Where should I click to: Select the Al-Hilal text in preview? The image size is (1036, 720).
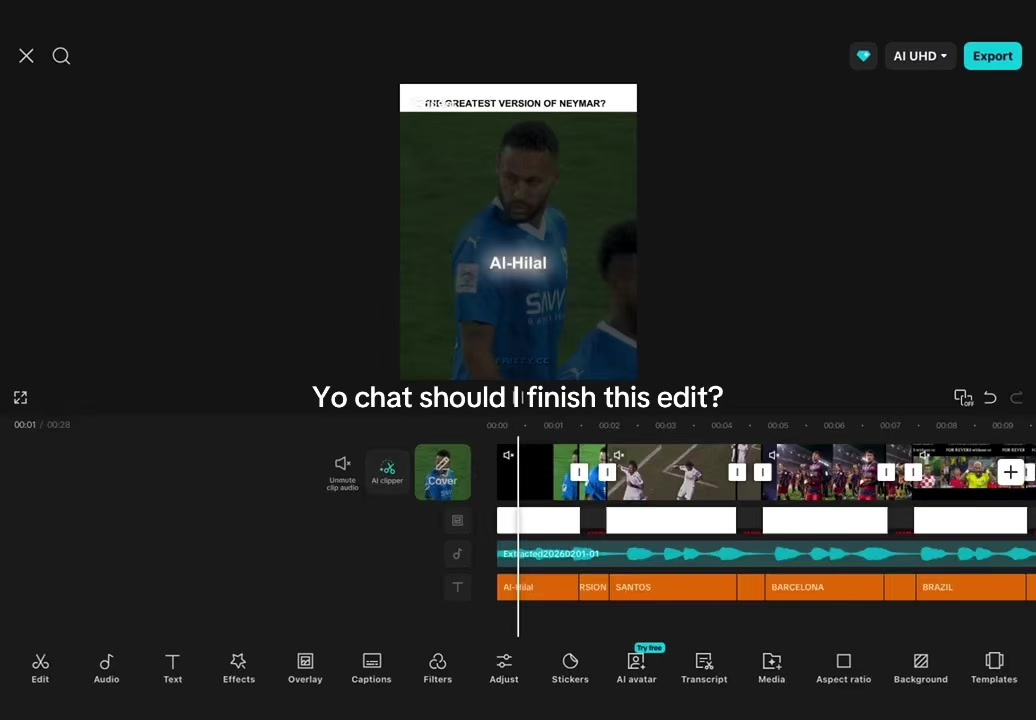click(x=518, y=263)
